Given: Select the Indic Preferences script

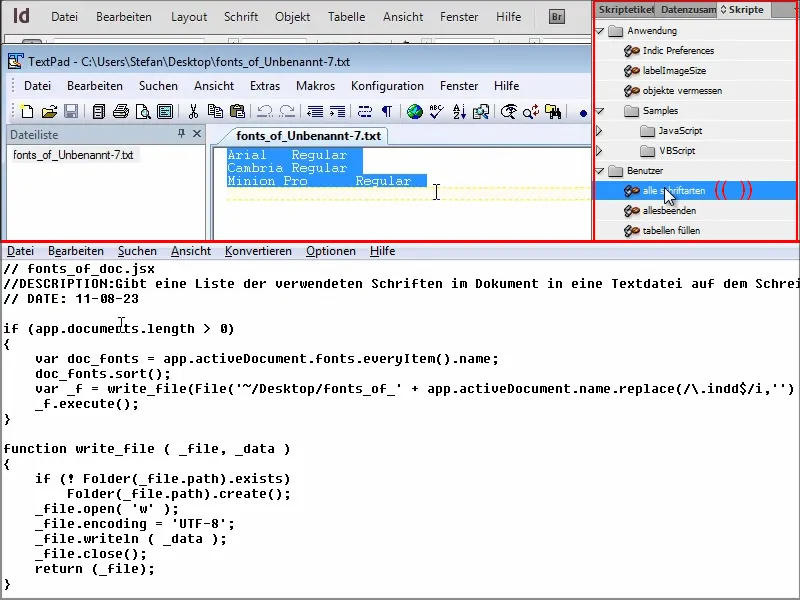Looking at the screenshot, I should [678, 51].
